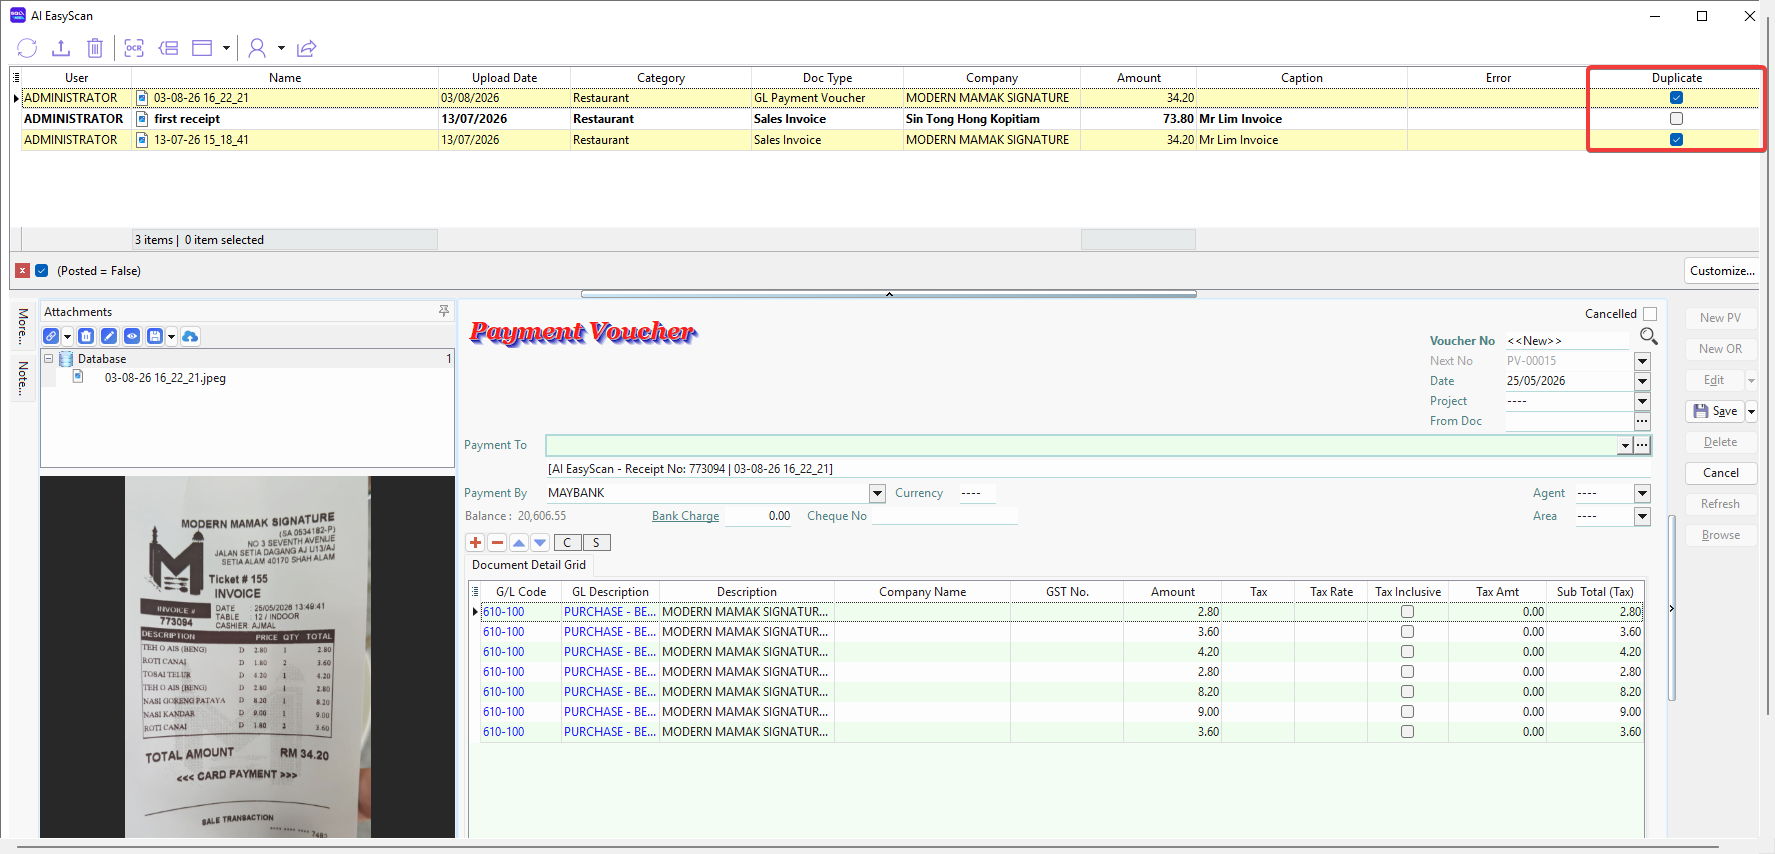The width and height of the screenshot is (1775, 854).
Task: Click the window layout icon in the top toolbar
Action: tap(202, 48)
